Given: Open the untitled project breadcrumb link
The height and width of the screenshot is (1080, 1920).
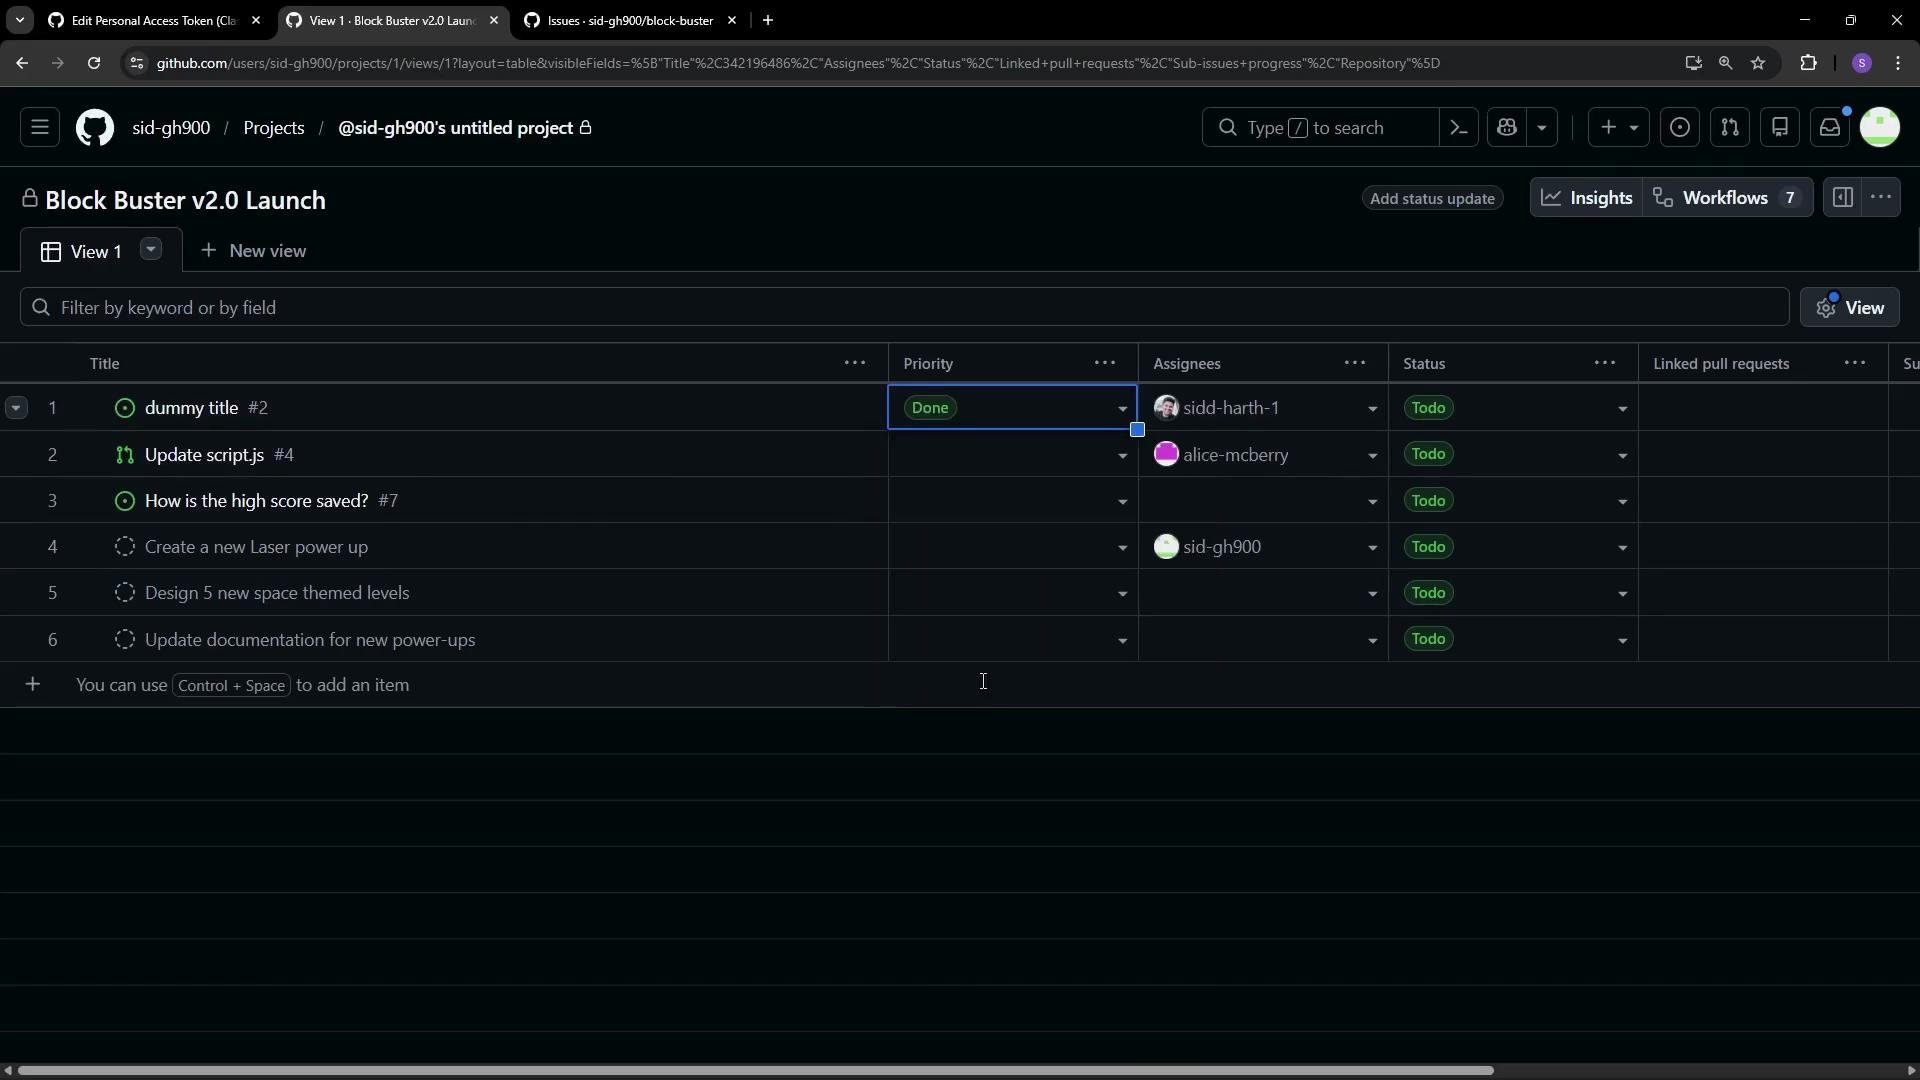Looking at the screenshot, I should (x=464, y=128).
